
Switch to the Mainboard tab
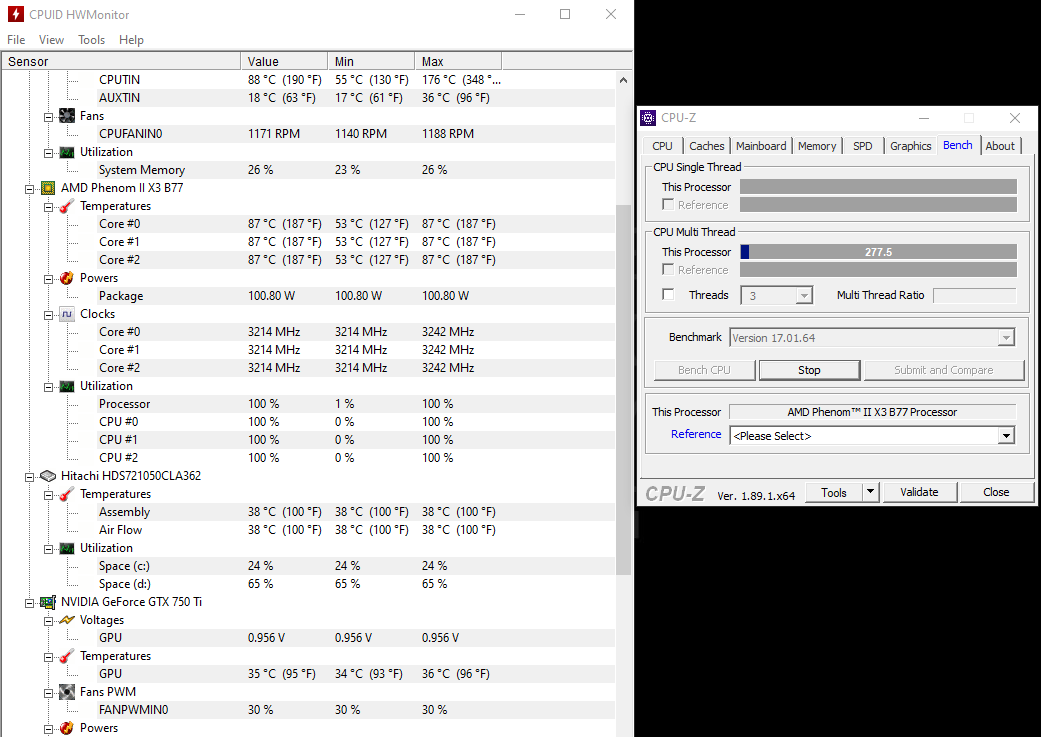[x=761, y=146]
